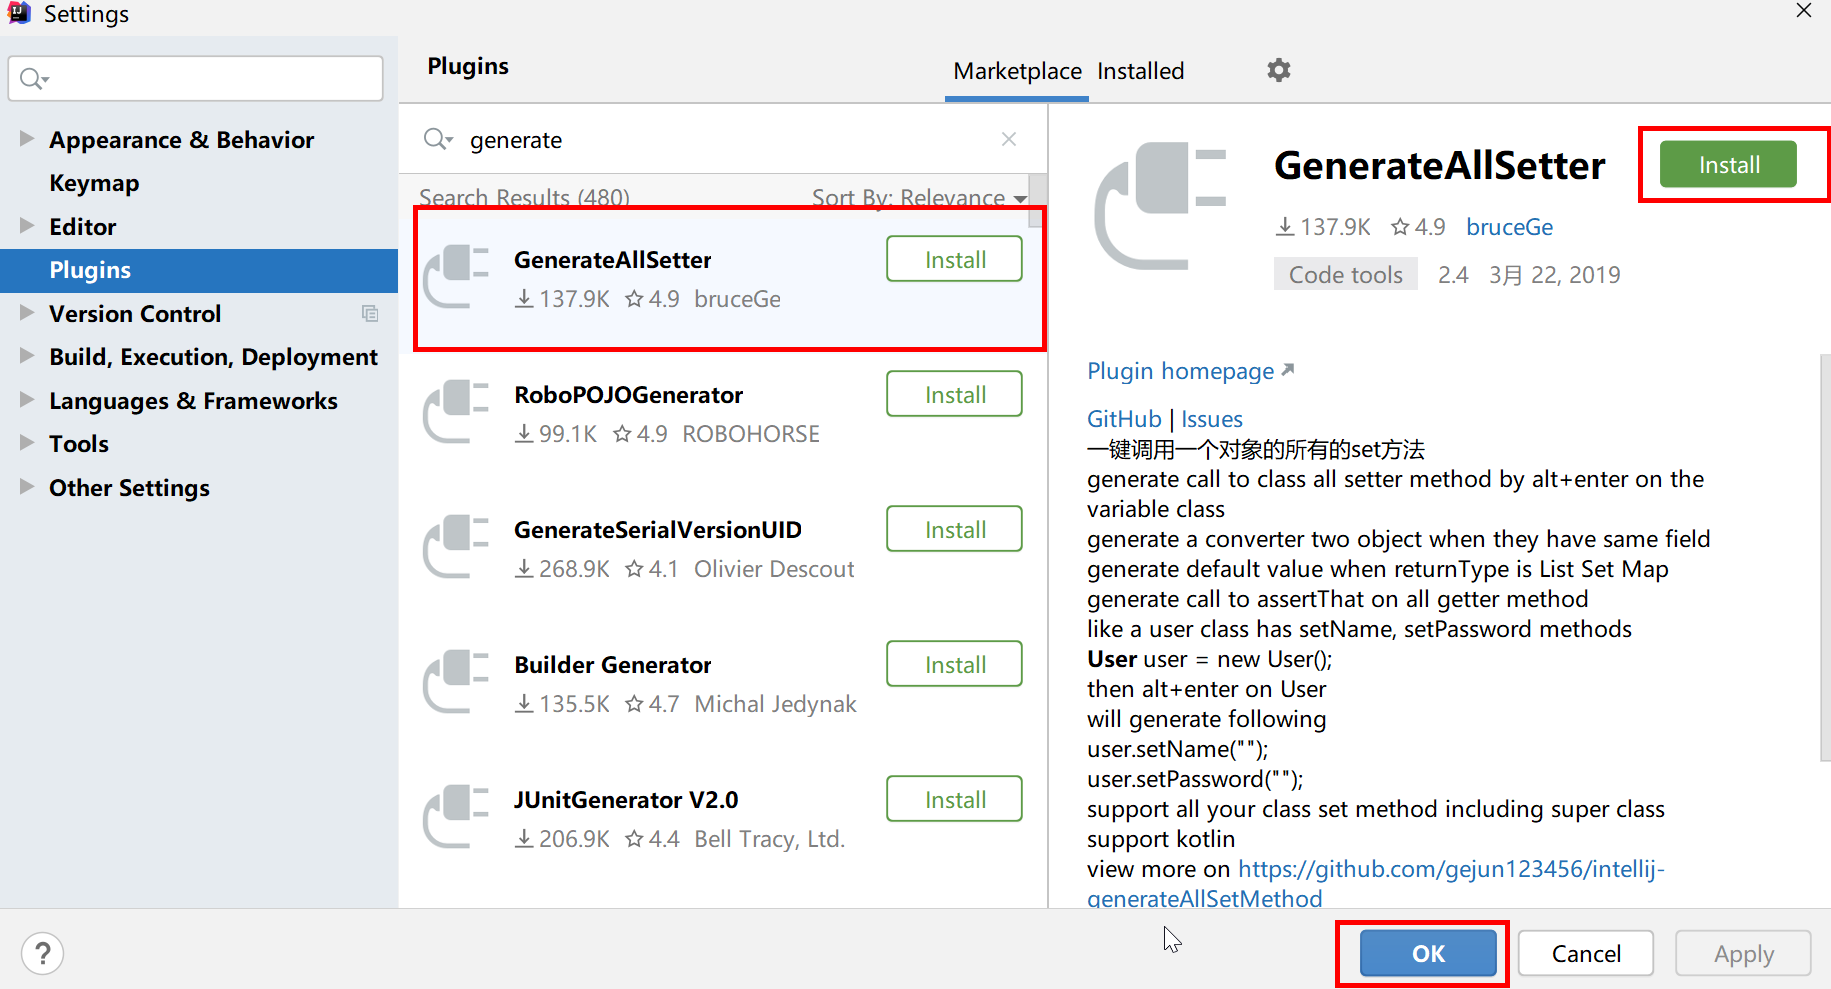Install GenerateAllSetter from the results list
Viewport: 1831px width, 989px height.
[954, 259]
